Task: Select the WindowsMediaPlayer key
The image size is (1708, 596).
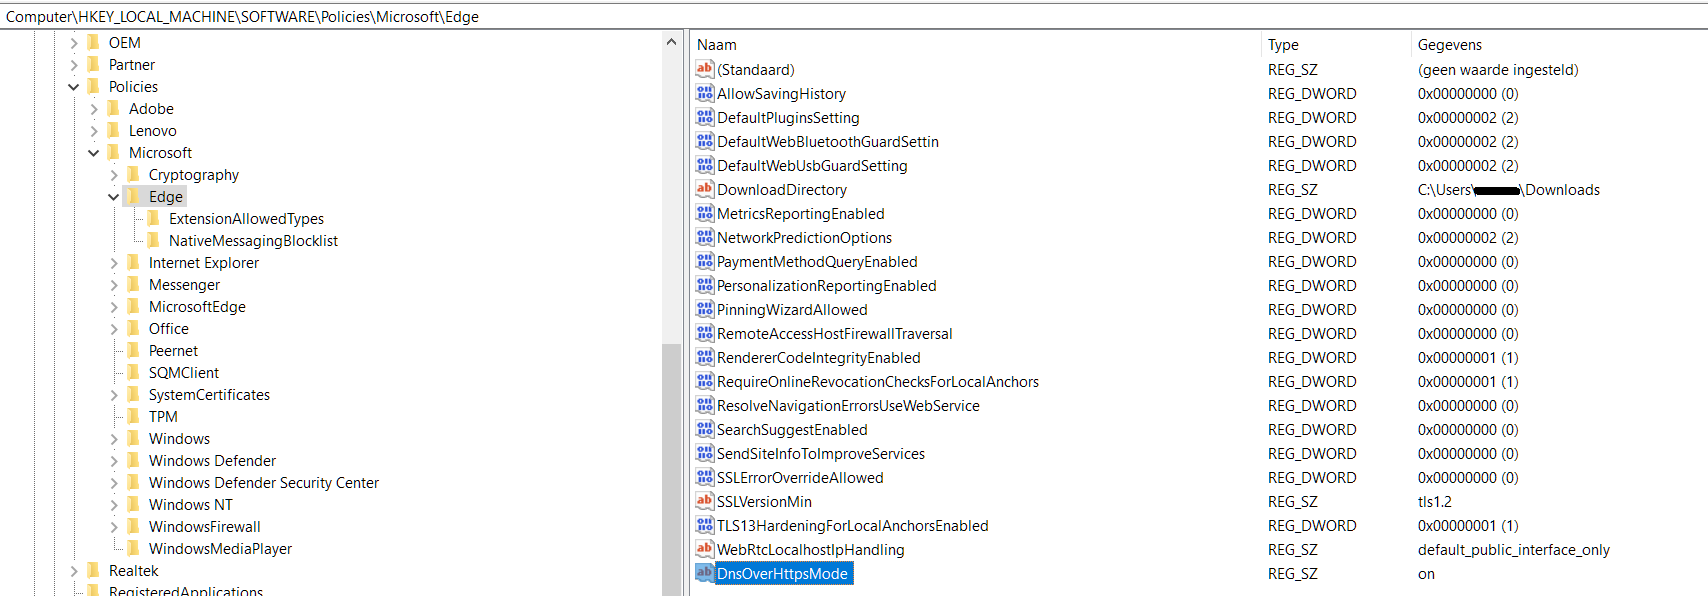Action: [220, 548]
